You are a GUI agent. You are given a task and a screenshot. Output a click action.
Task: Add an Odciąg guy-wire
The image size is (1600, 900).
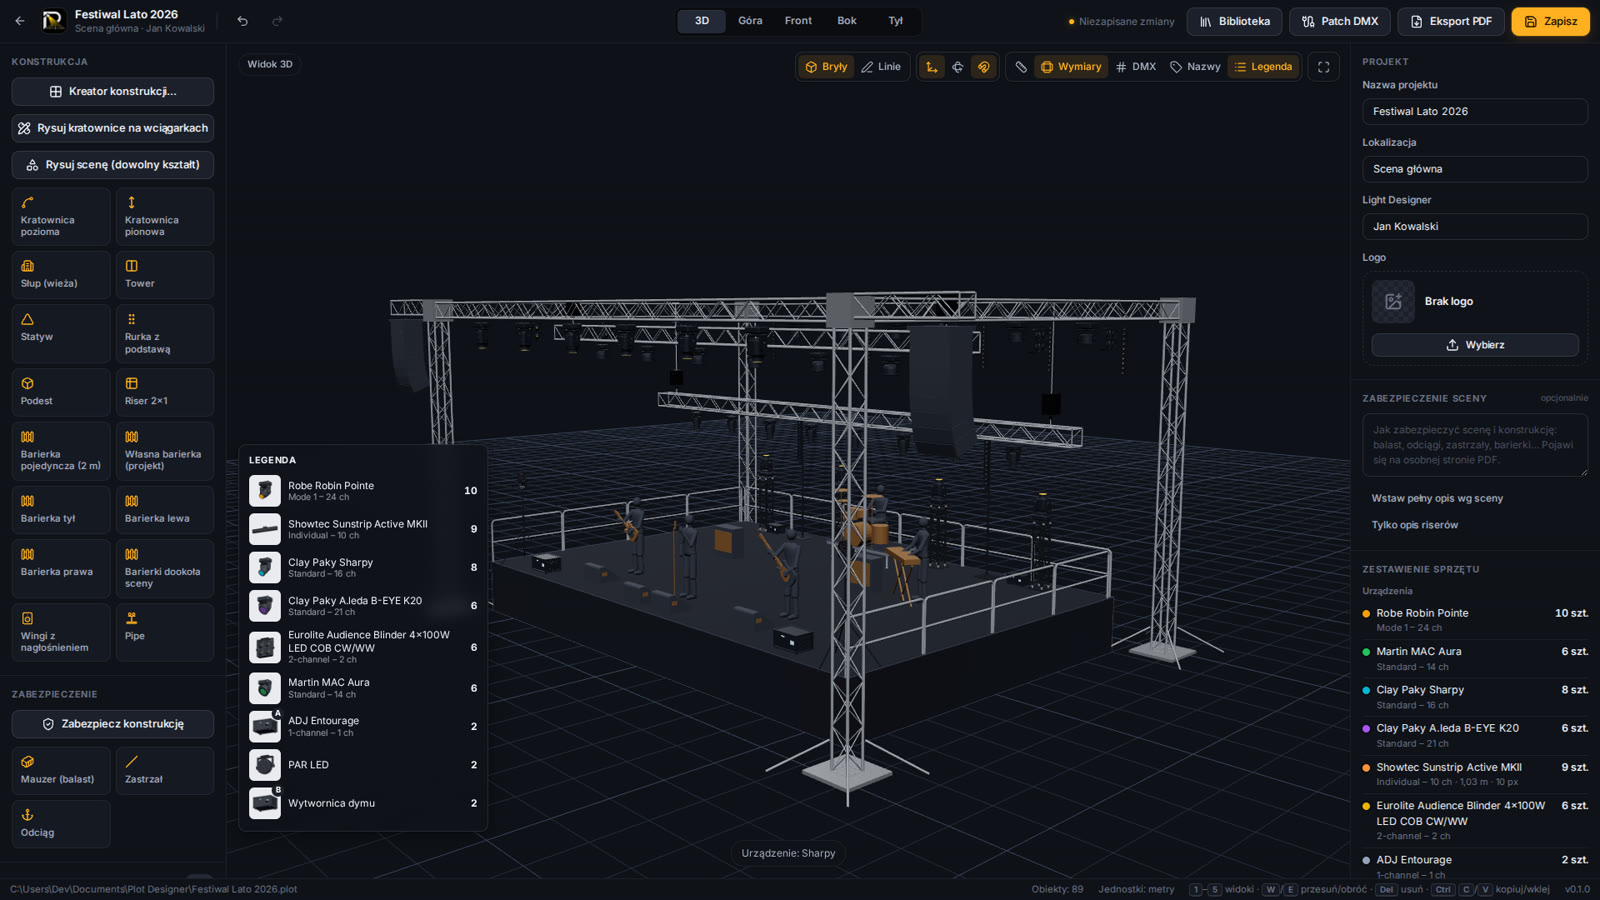click(x=61, y=824)
